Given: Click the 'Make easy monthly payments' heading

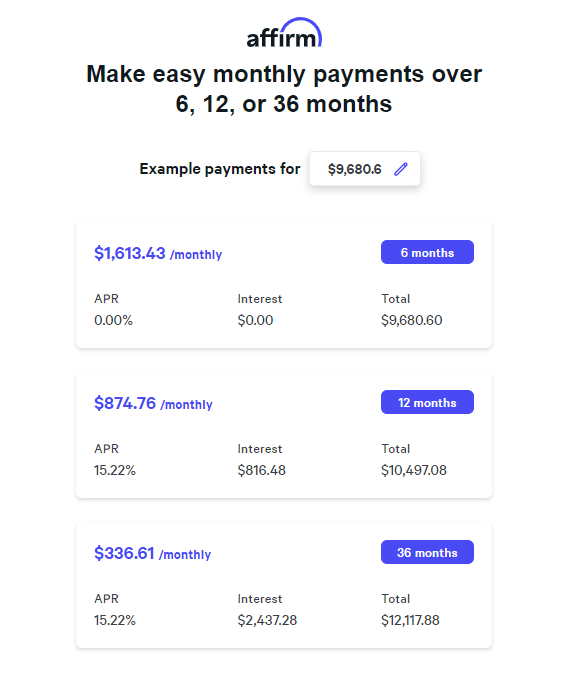Looking at the screenshot, I should [284, 89].
